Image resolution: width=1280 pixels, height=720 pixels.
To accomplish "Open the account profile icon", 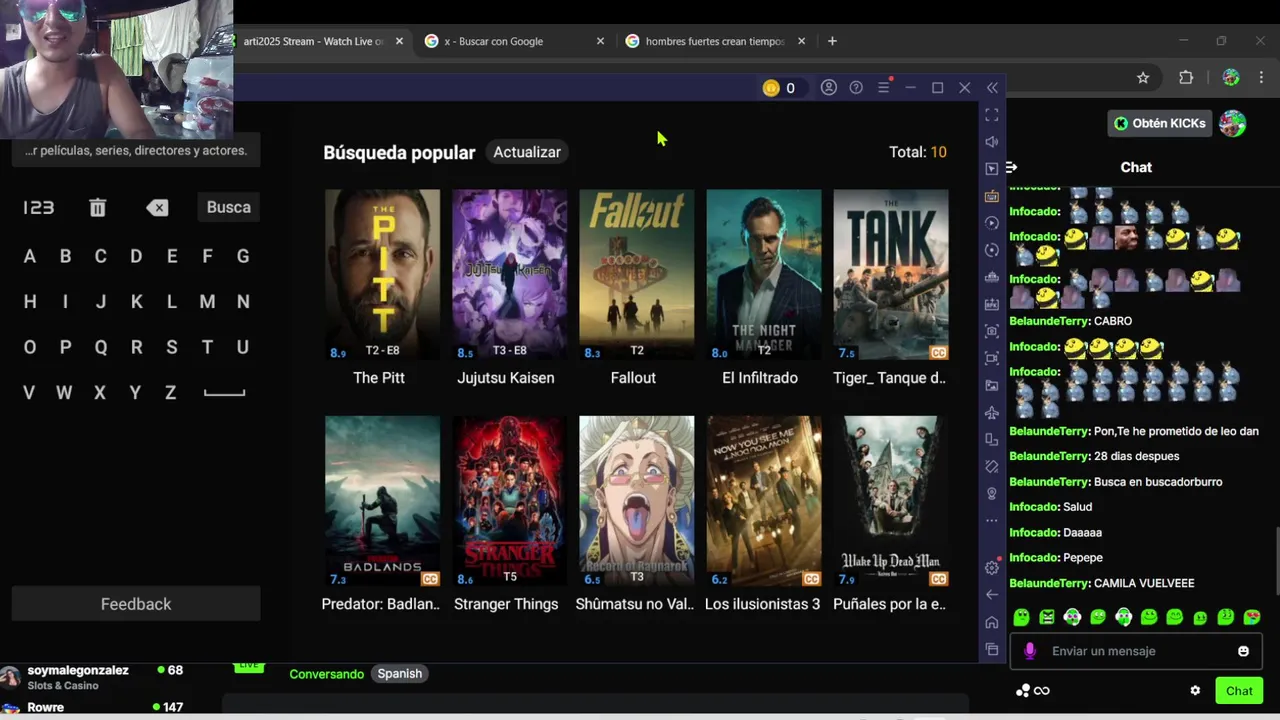I will coord(829,88).
